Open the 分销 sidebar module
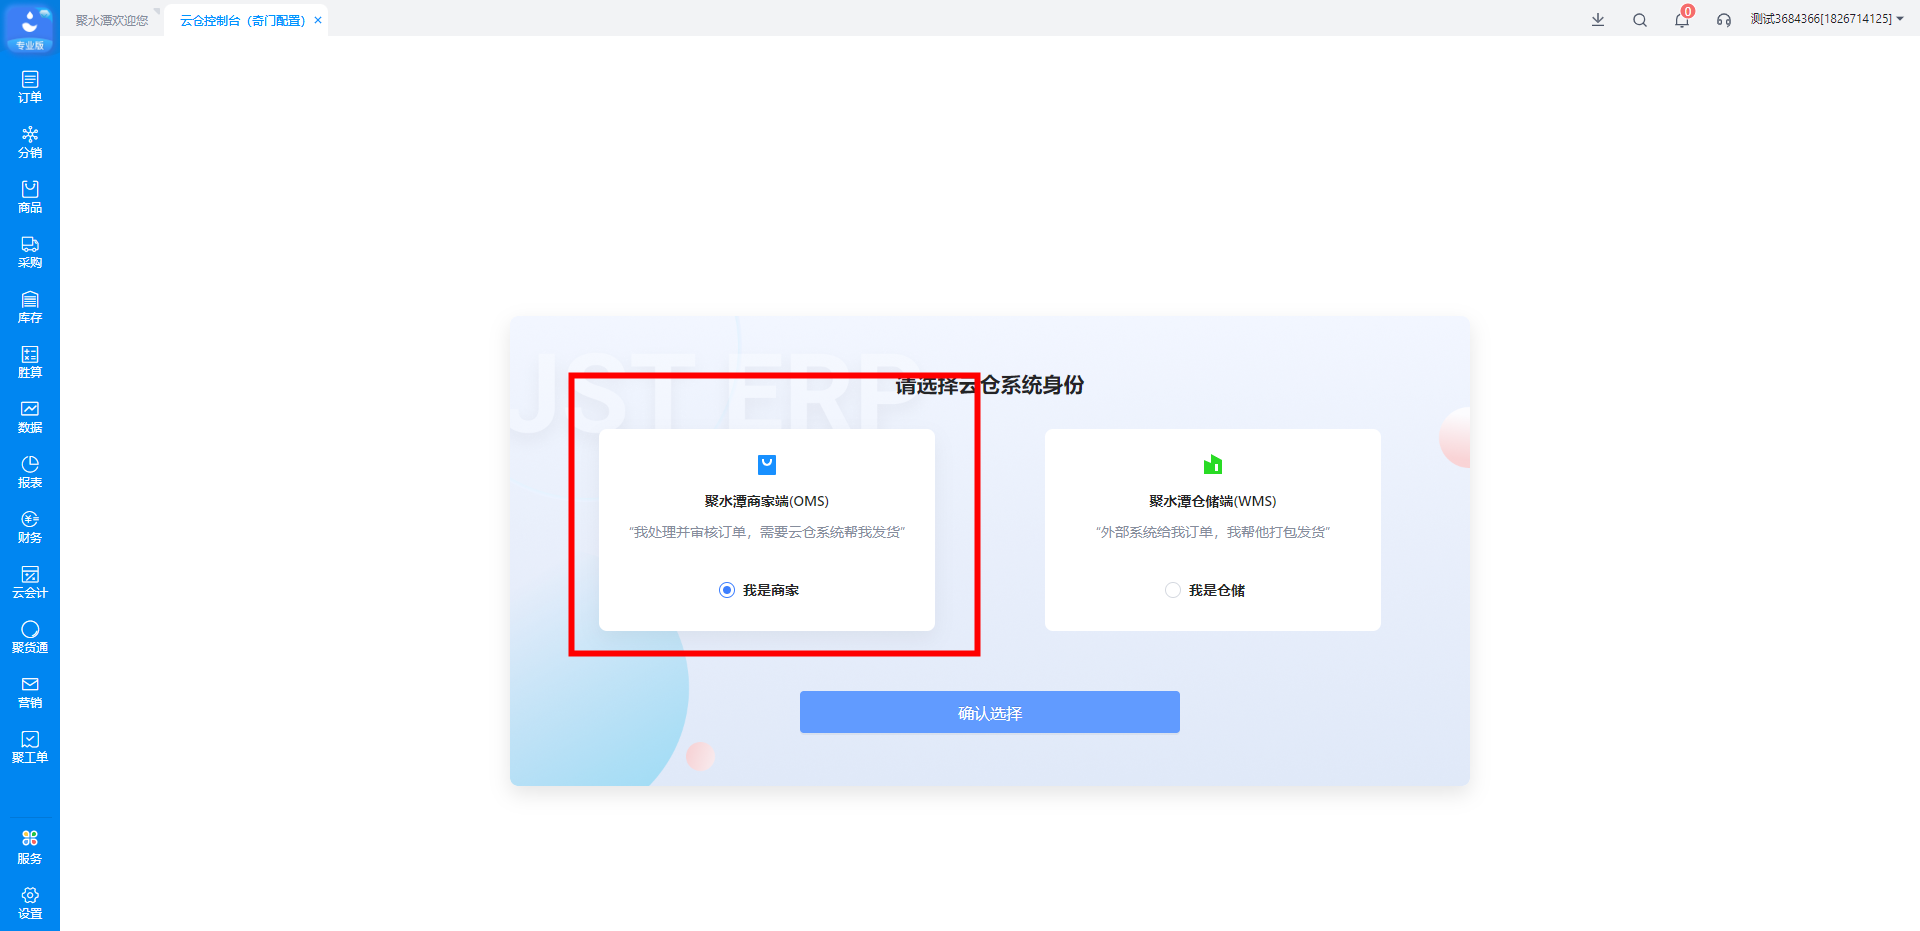The image size is (1920, 931). point(30,142)
